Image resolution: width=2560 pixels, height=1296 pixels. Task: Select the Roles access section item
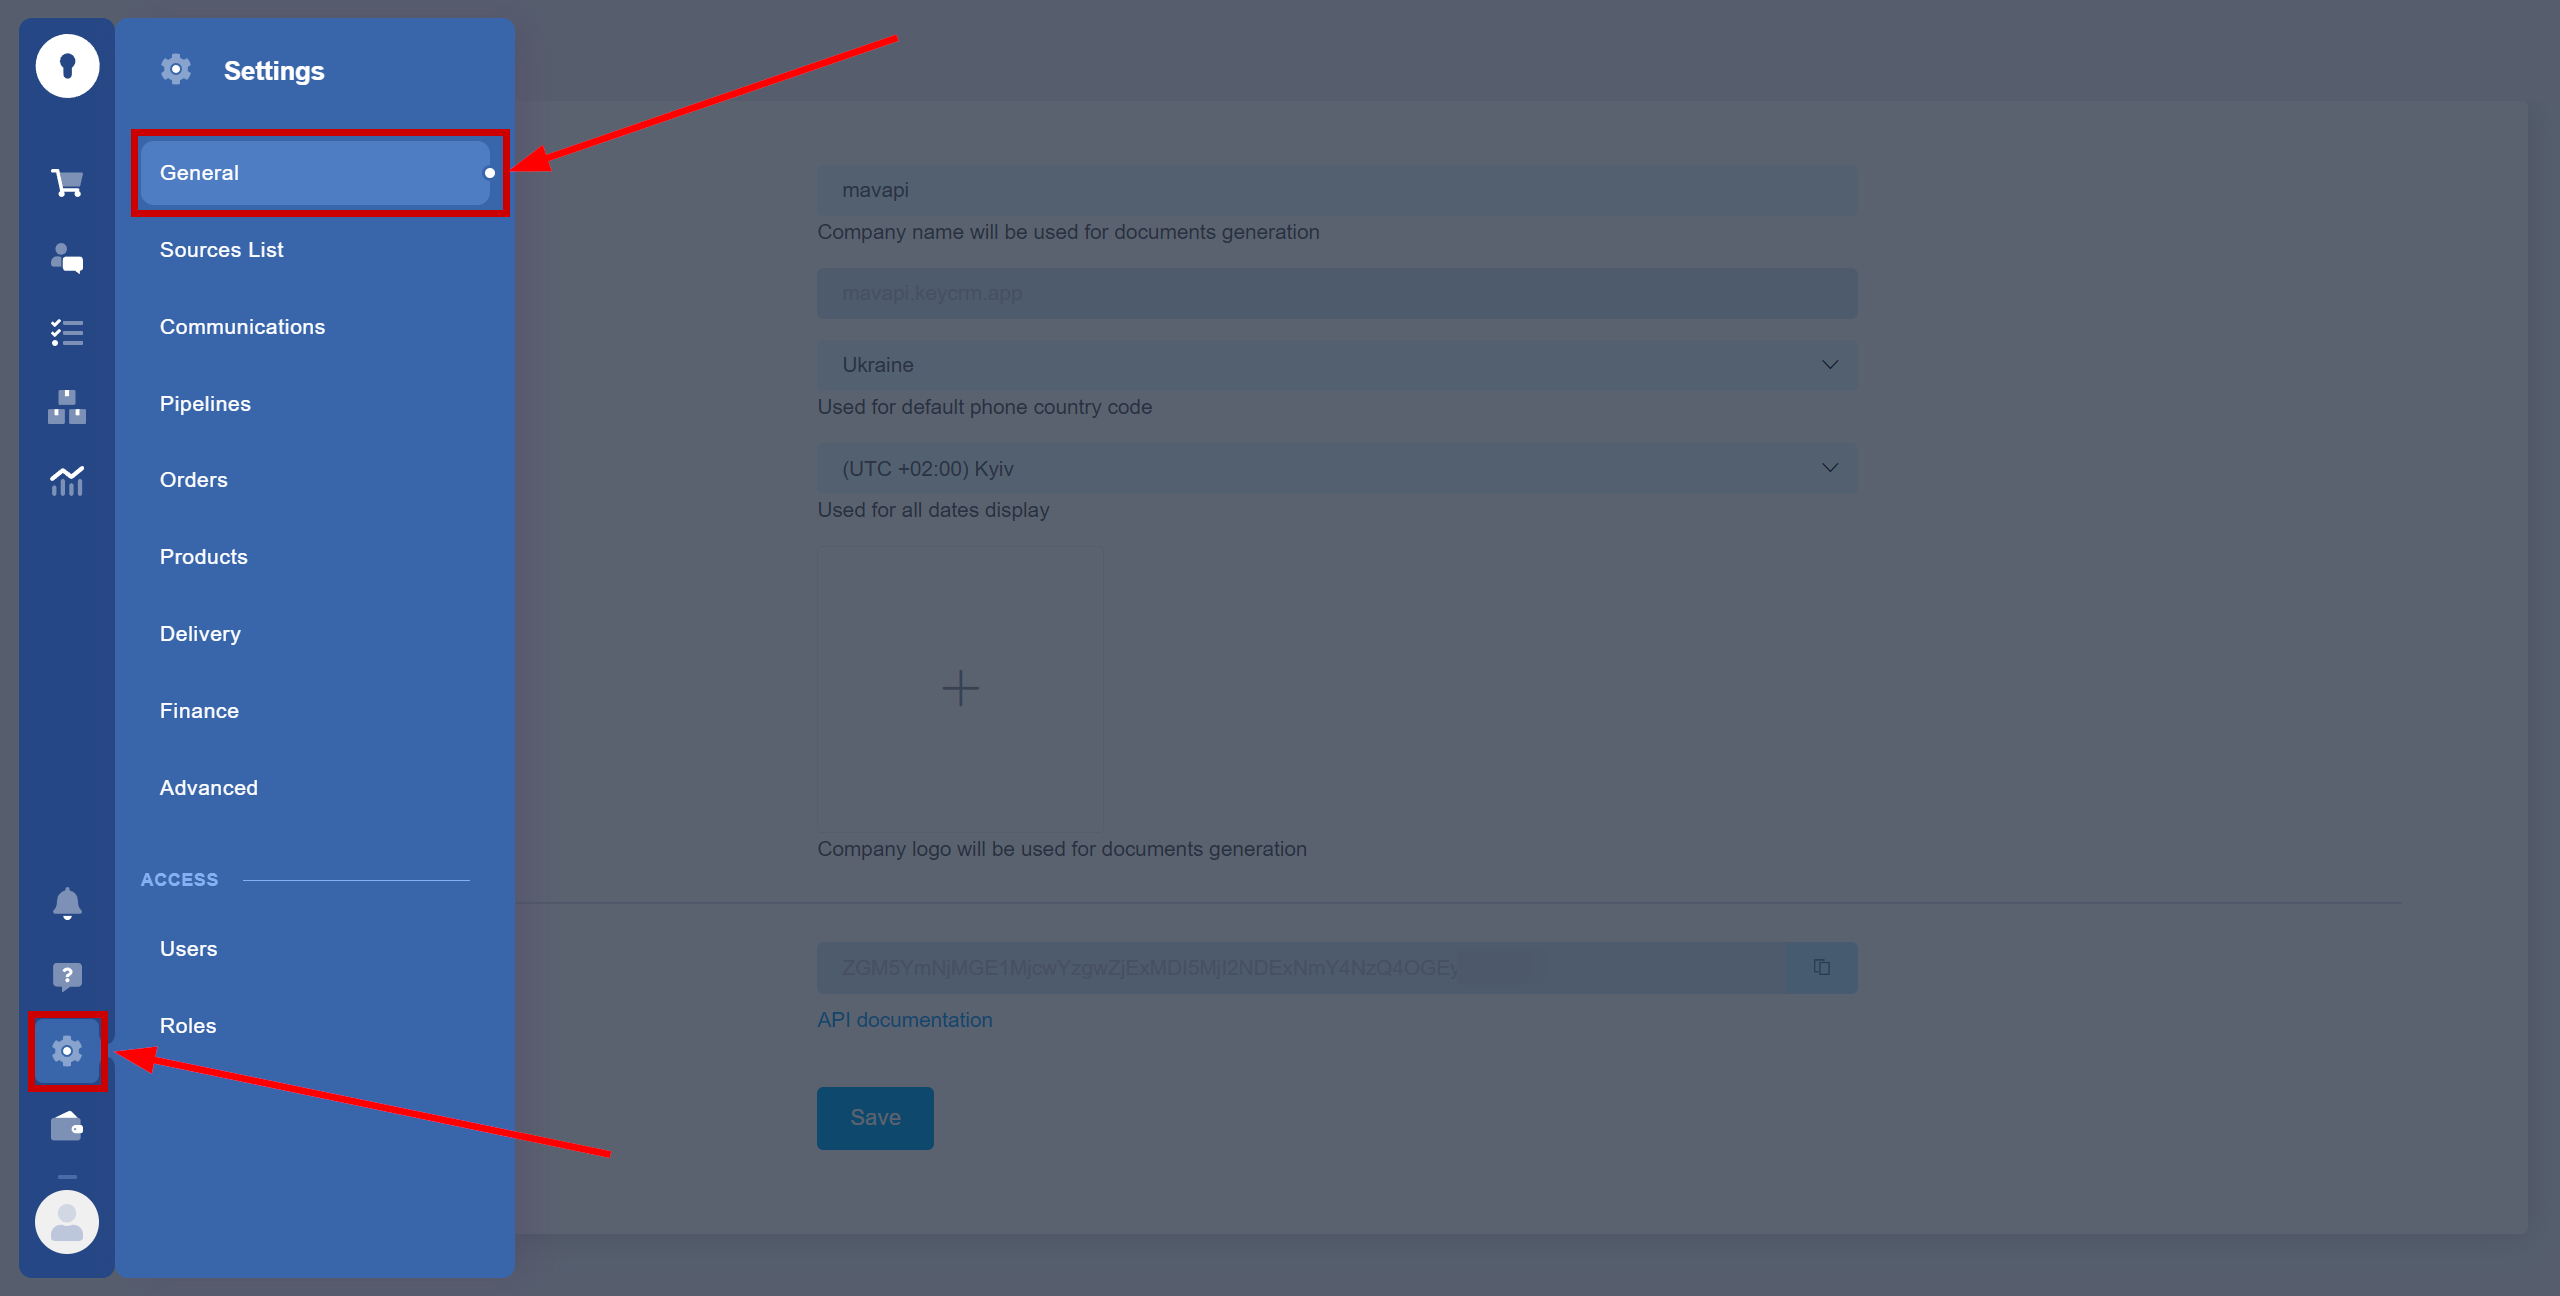(x=188, y=1023)
